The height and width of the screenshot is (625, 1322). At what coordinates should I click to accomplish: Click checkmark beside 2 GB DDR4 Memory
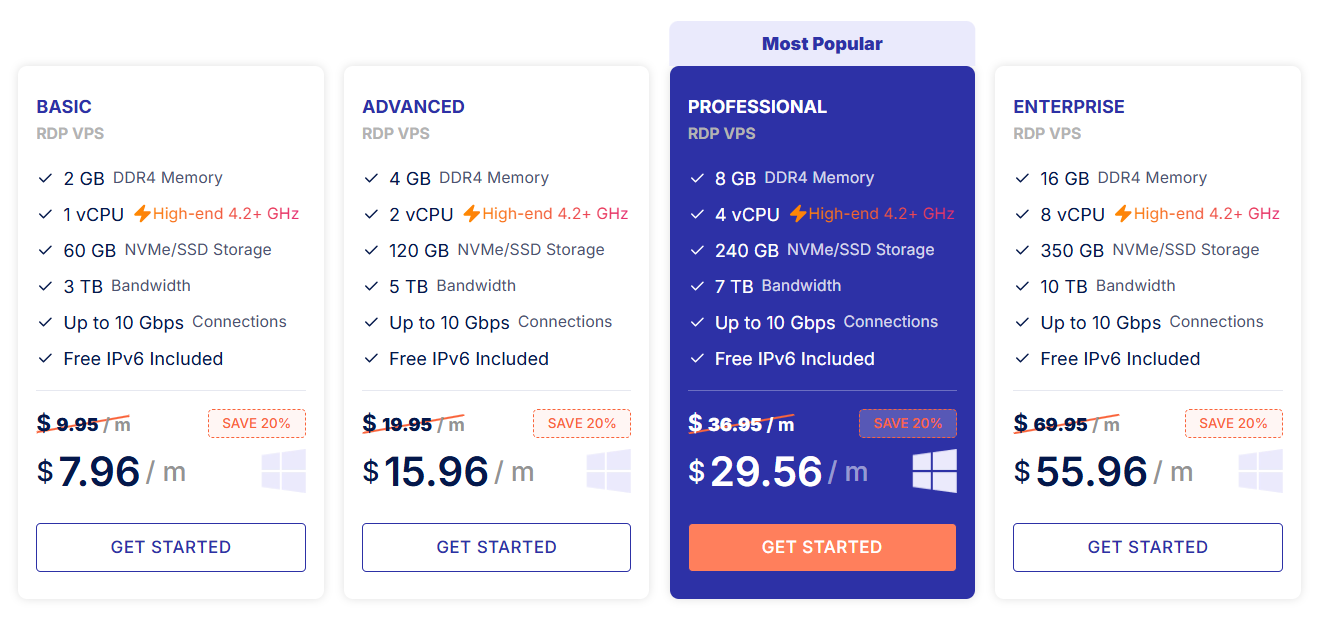point(45,178)
